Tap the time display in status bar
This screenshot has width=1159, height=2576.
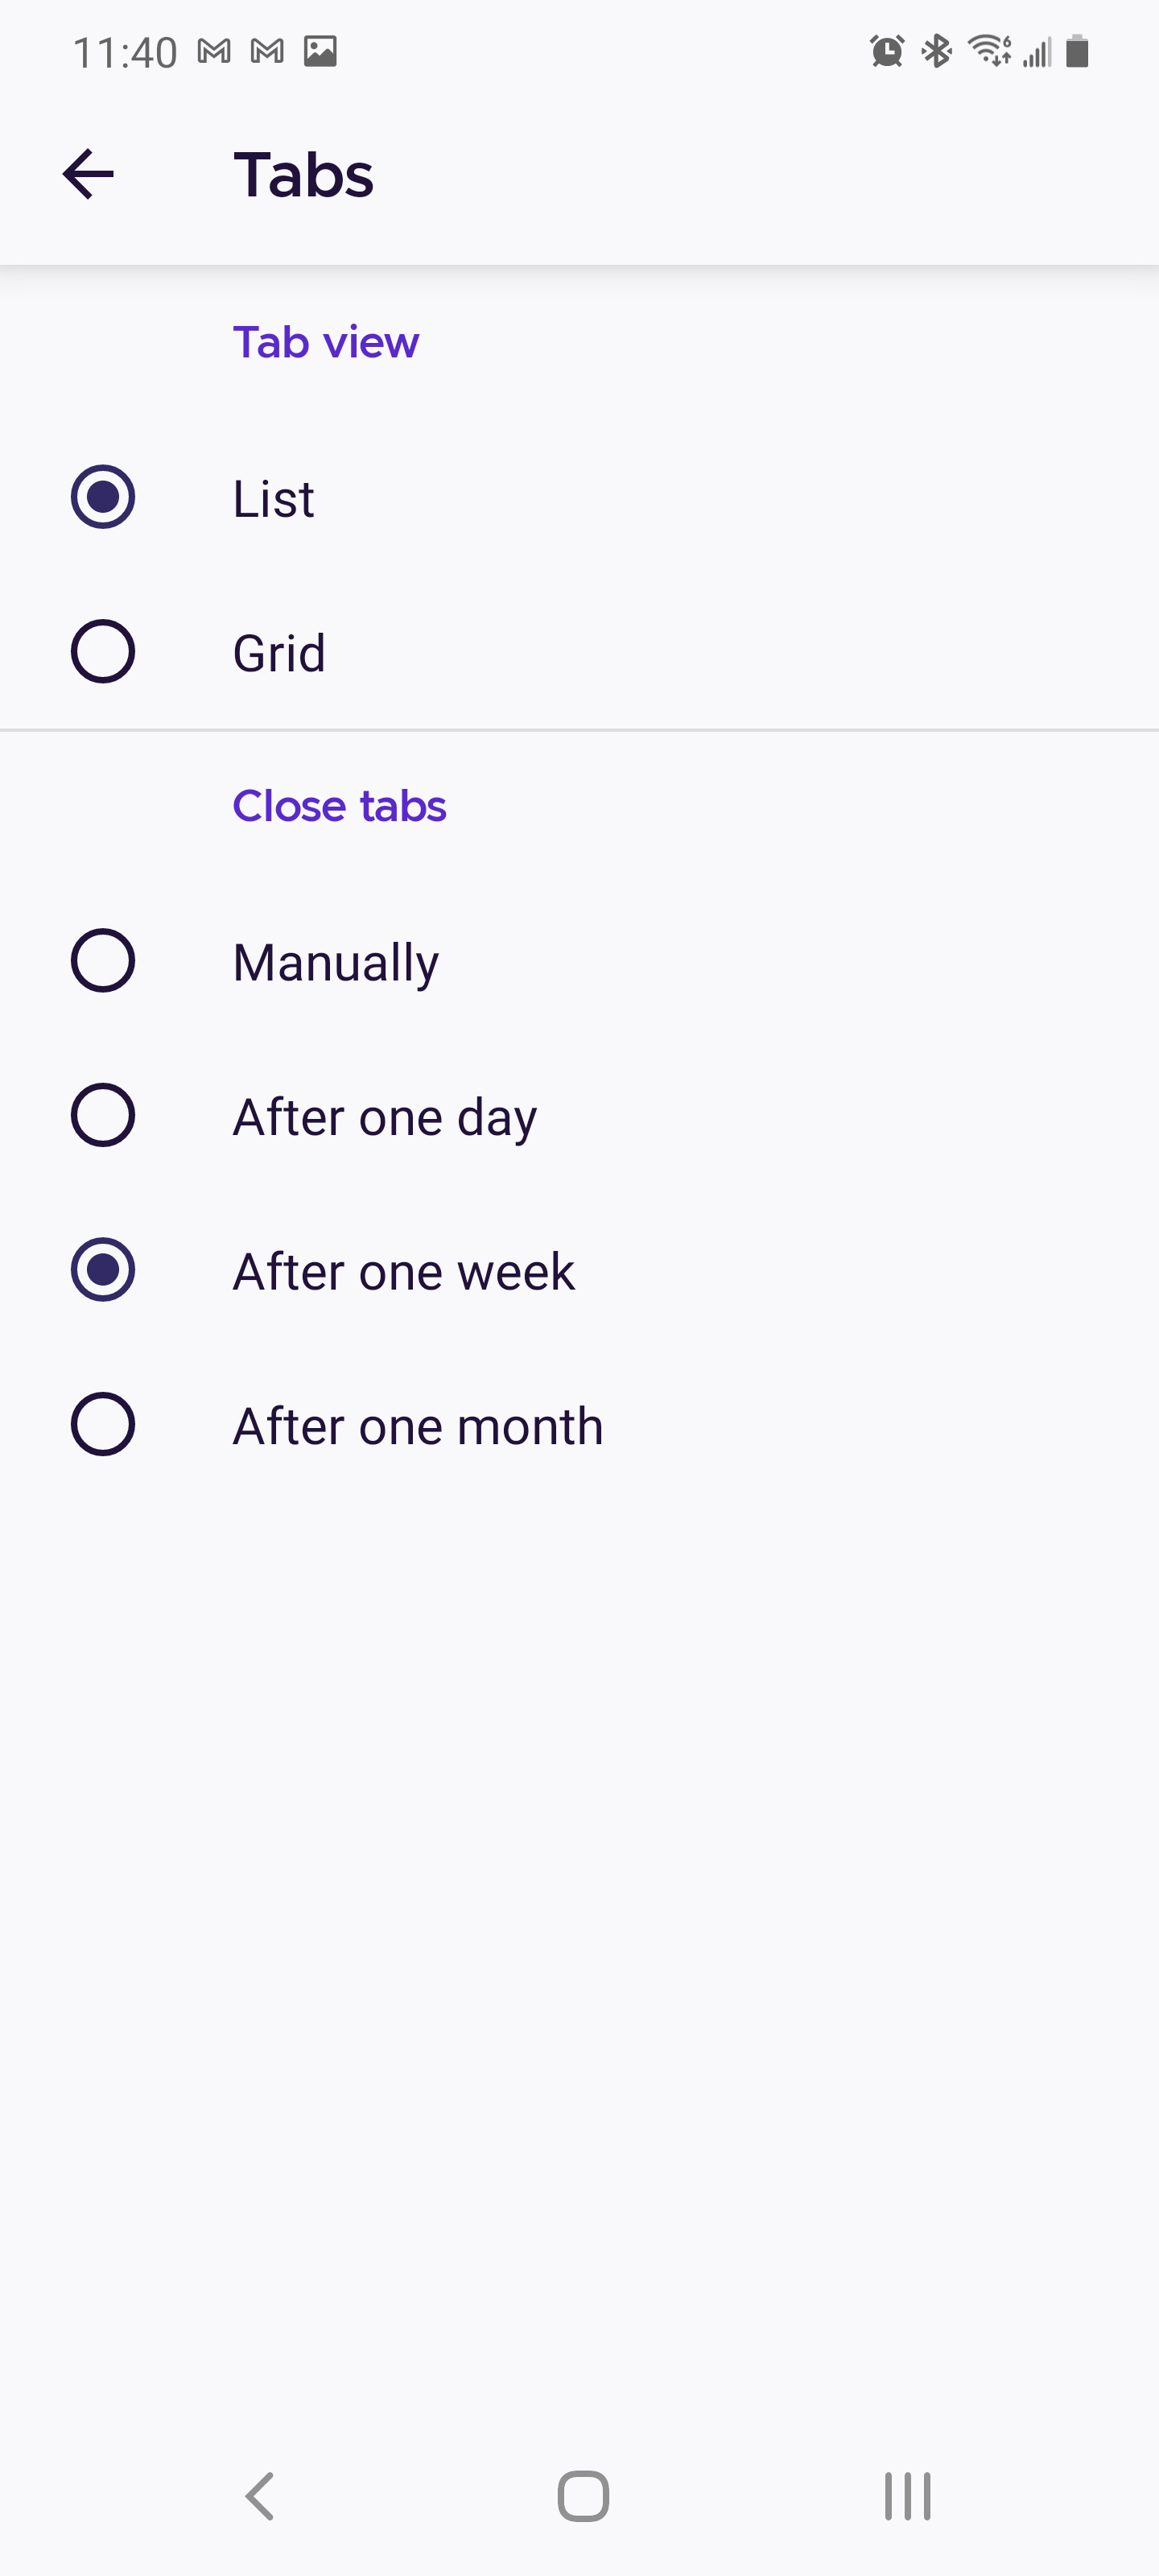point(127,51)
